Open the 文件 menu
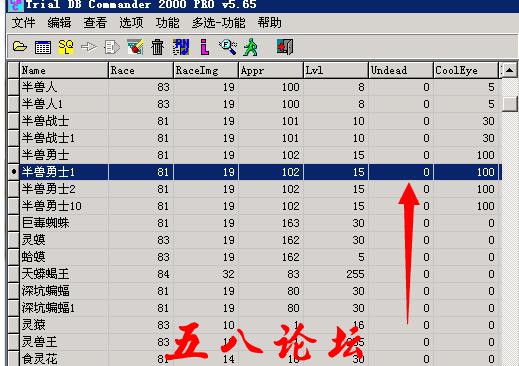 (x=23, y=23)
